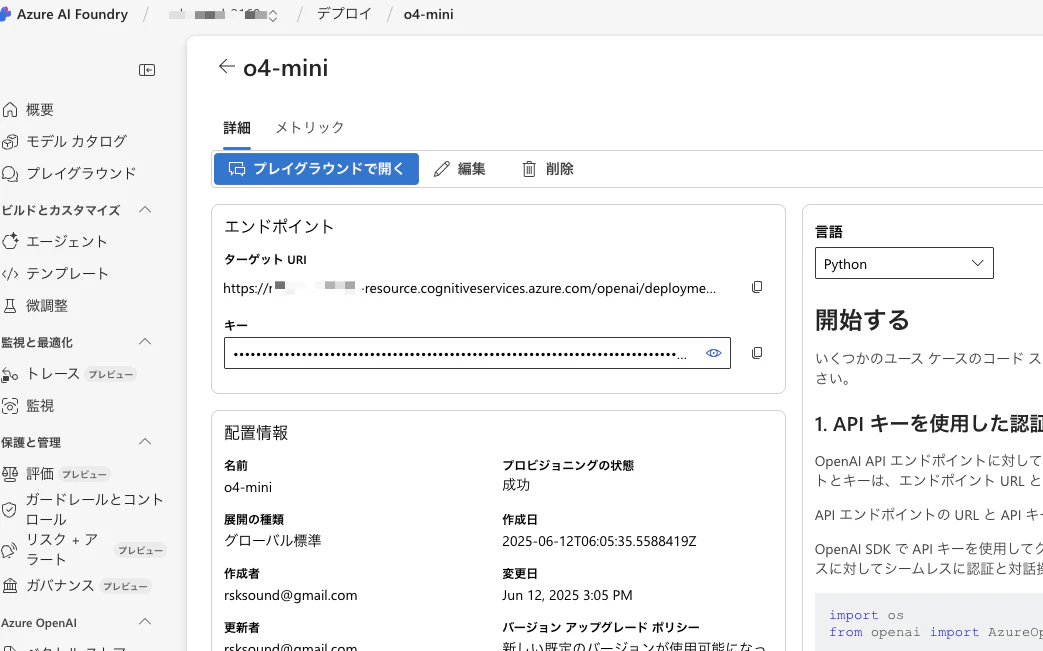Click the モデル カタログ icon
This screenshot has height=651, width=1043.
[x=10, y=142]
